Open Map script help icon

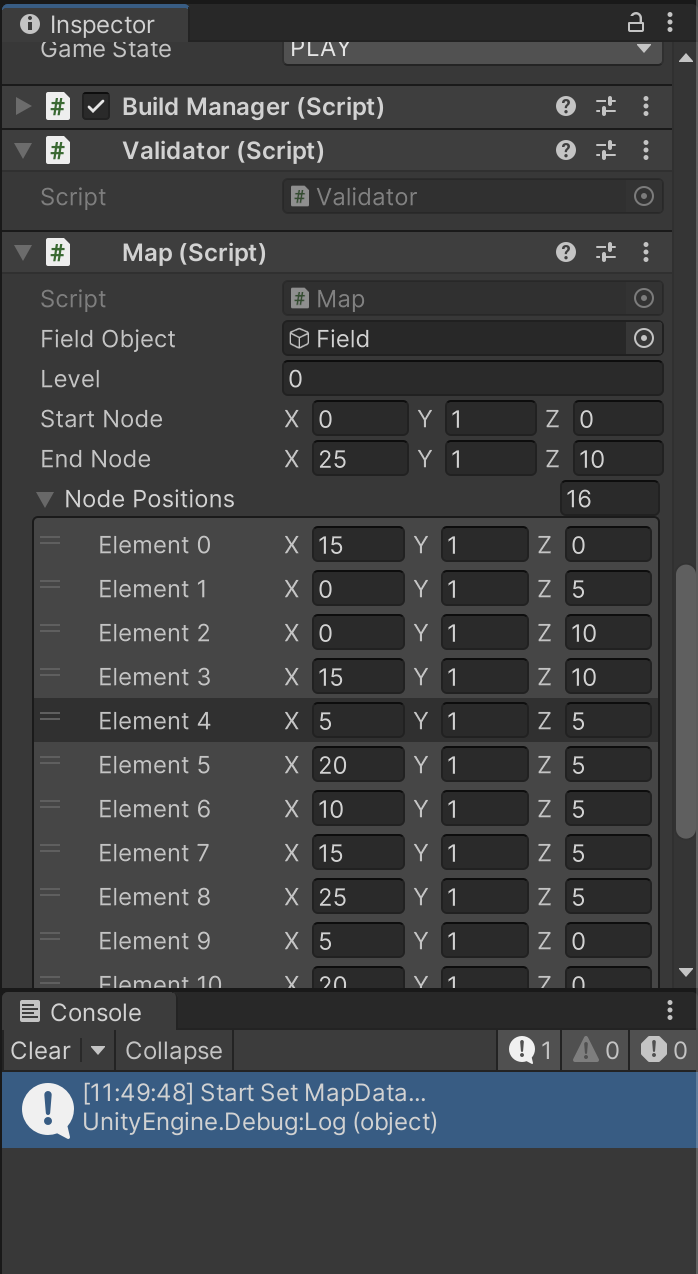click(566, 252)
